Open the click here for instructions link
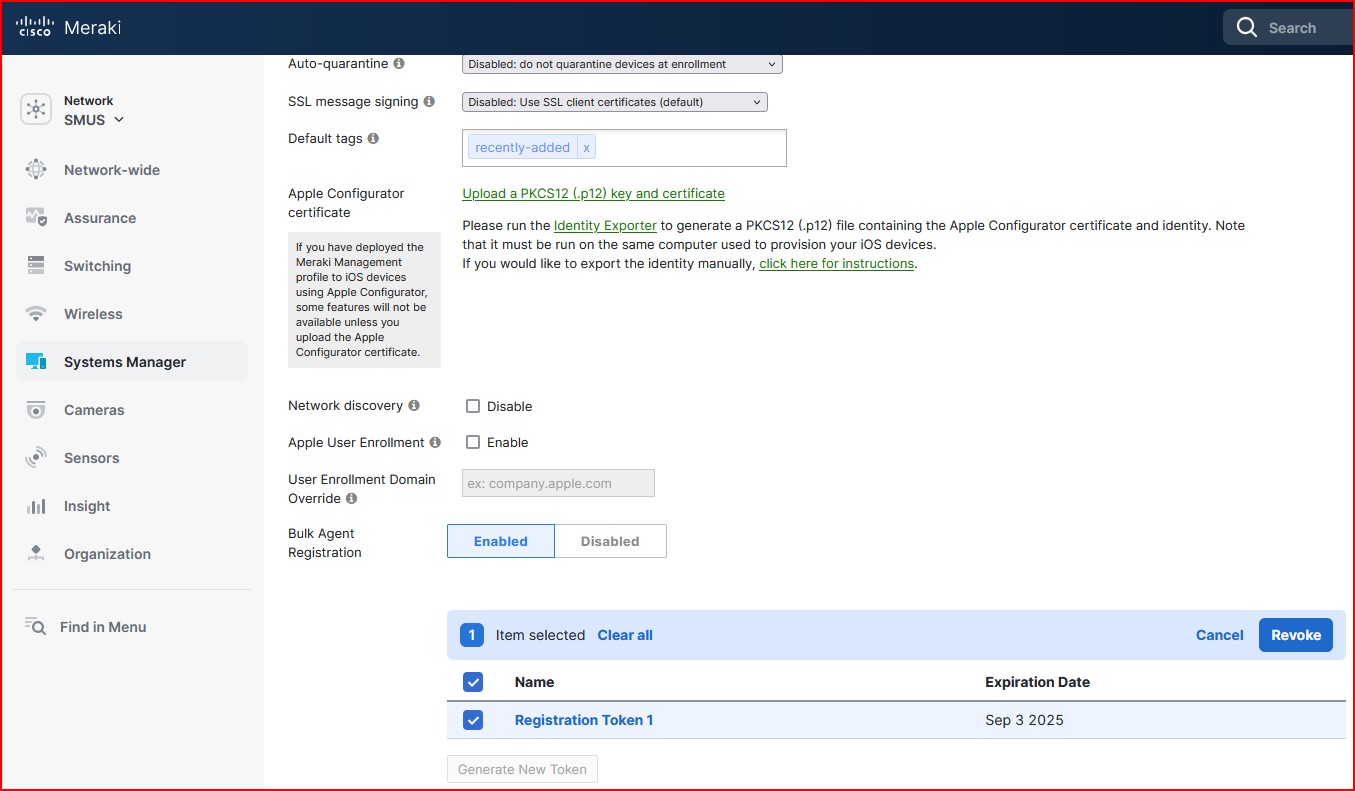Image resolution: width=1355 pixels, height=791 pixels. pos(836,264)
